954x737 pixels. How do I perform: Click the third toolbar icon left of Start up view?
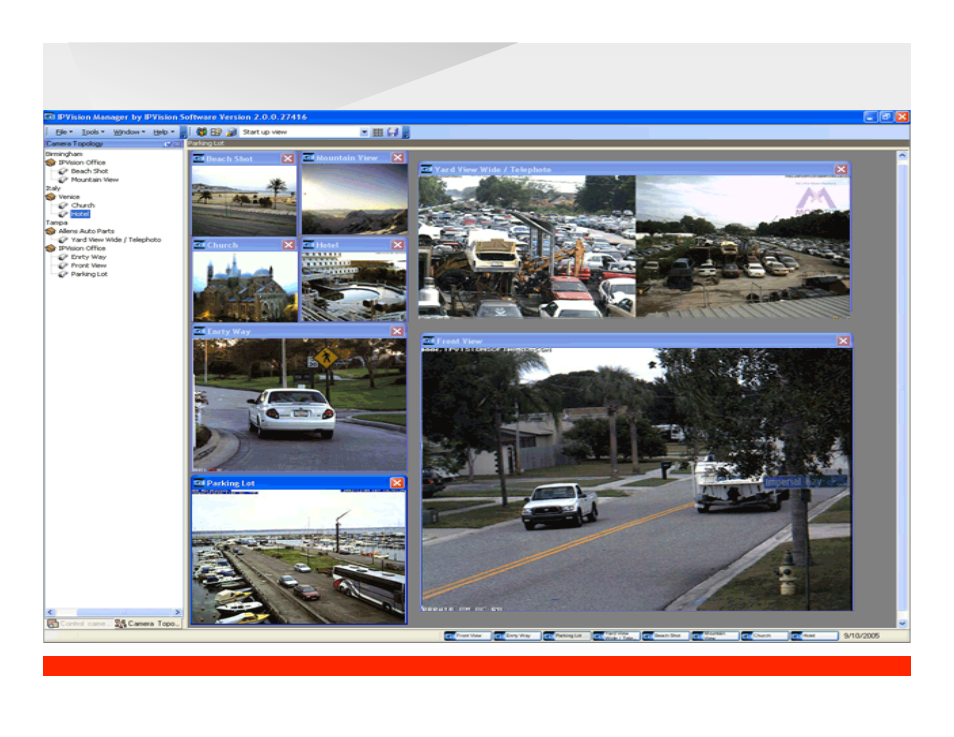231,132
